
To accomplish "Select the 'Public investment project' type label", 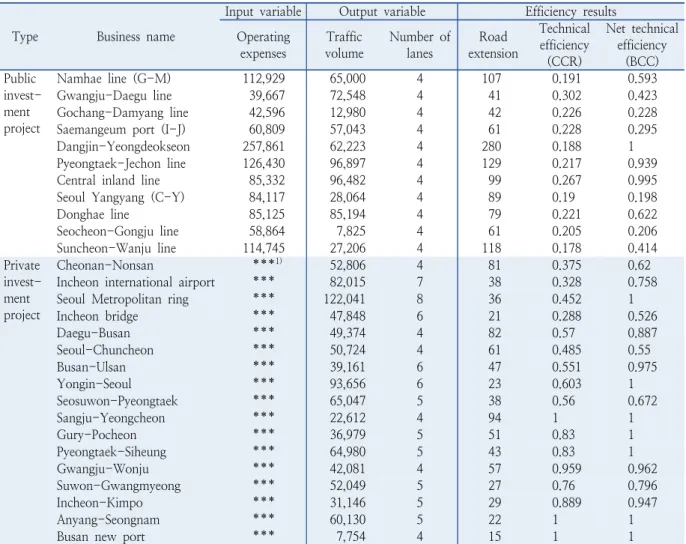I will click(22, 104).
